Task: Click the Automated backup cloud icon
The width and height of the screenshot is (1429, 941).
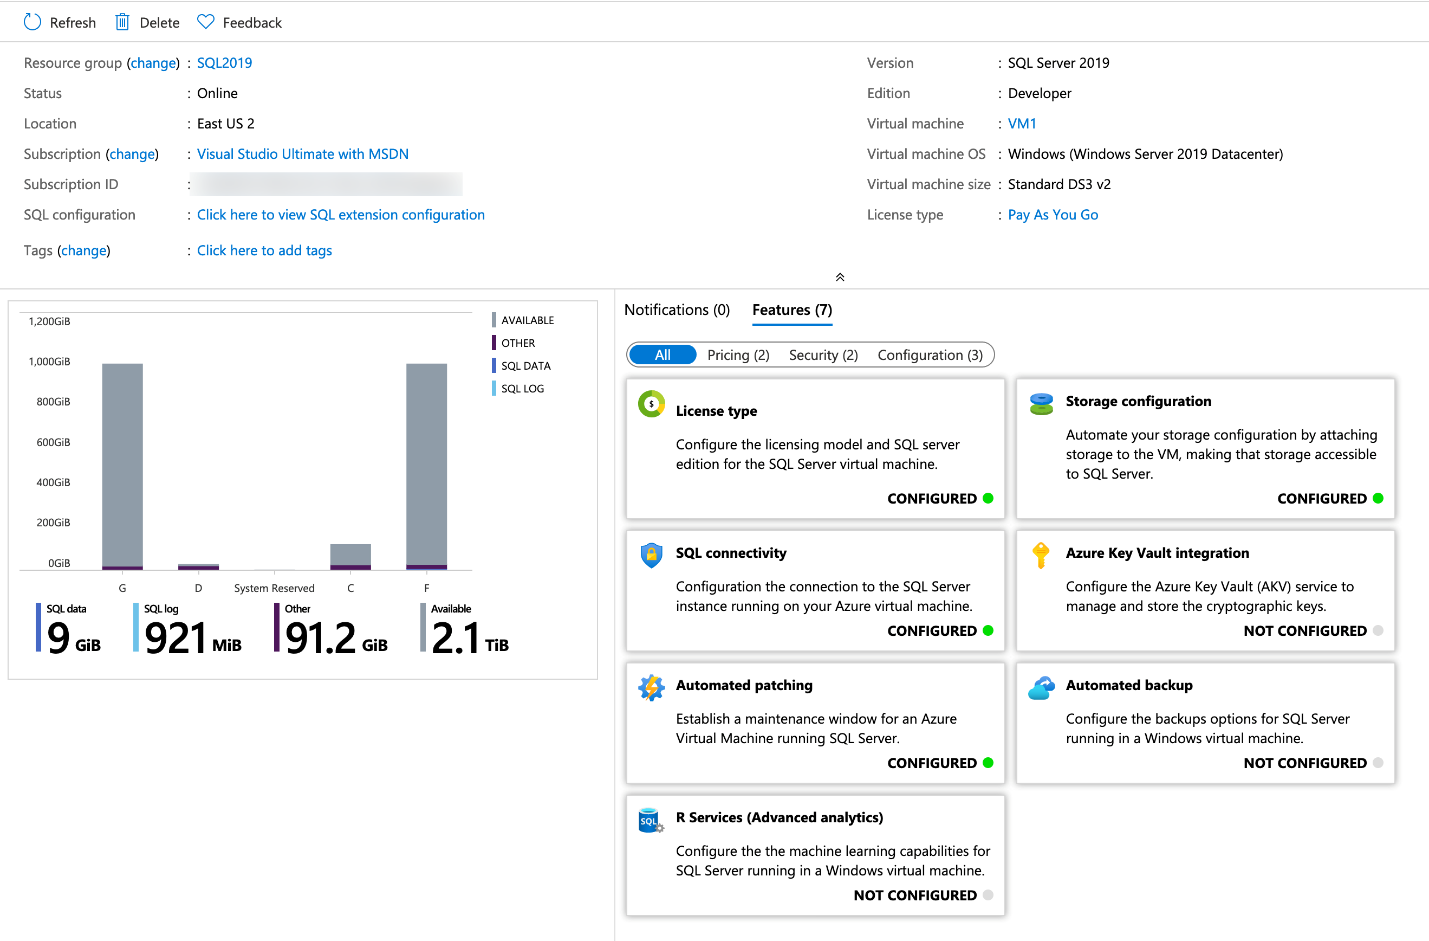Action: click(x=1041, y=687)
